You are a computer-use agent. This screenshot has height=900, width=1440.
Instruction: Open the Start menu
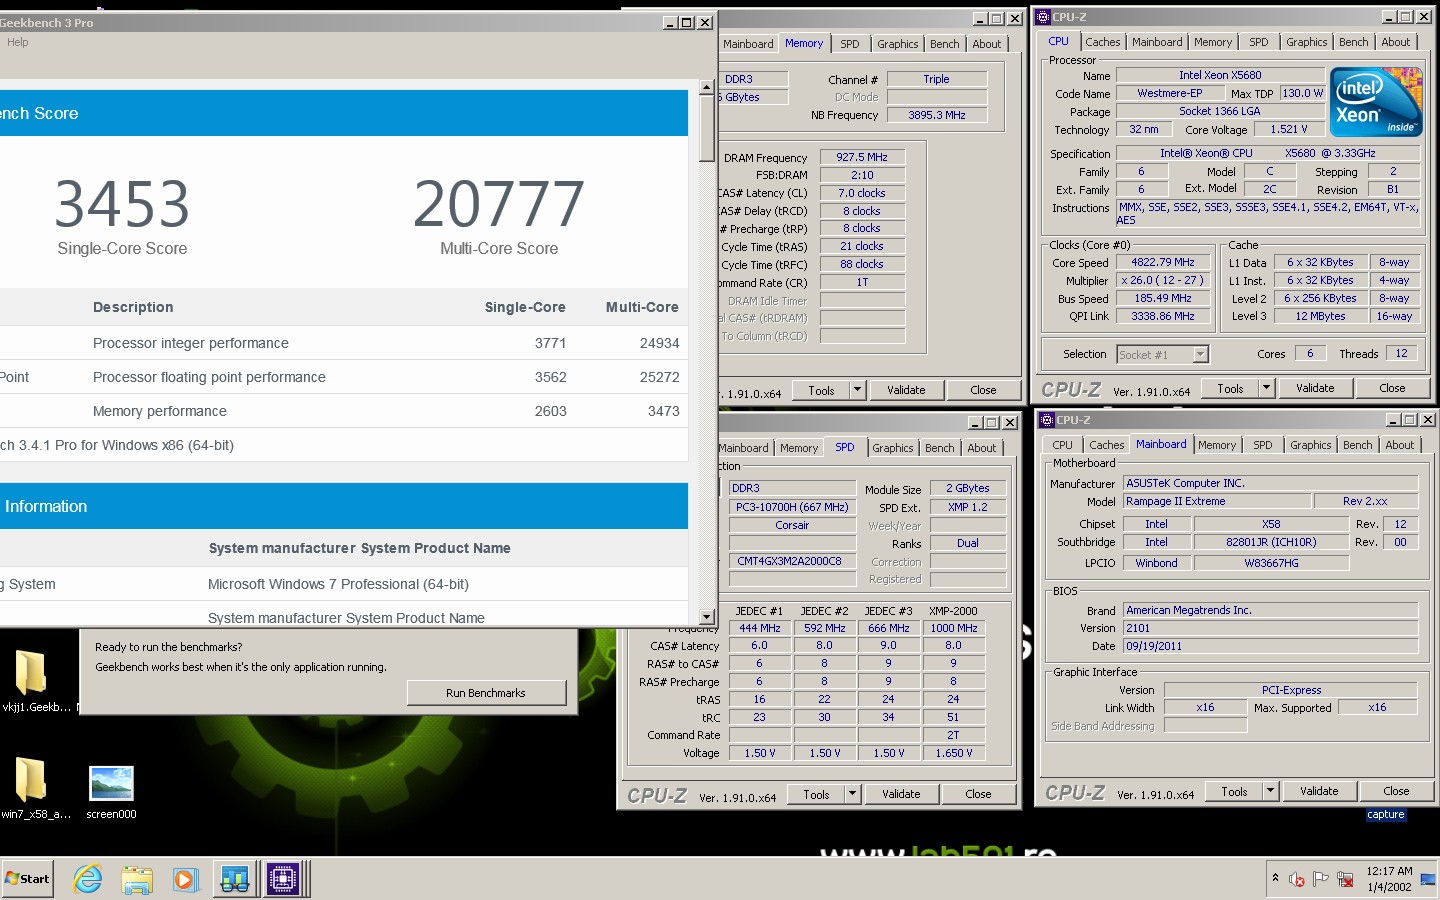pos(27,879)
